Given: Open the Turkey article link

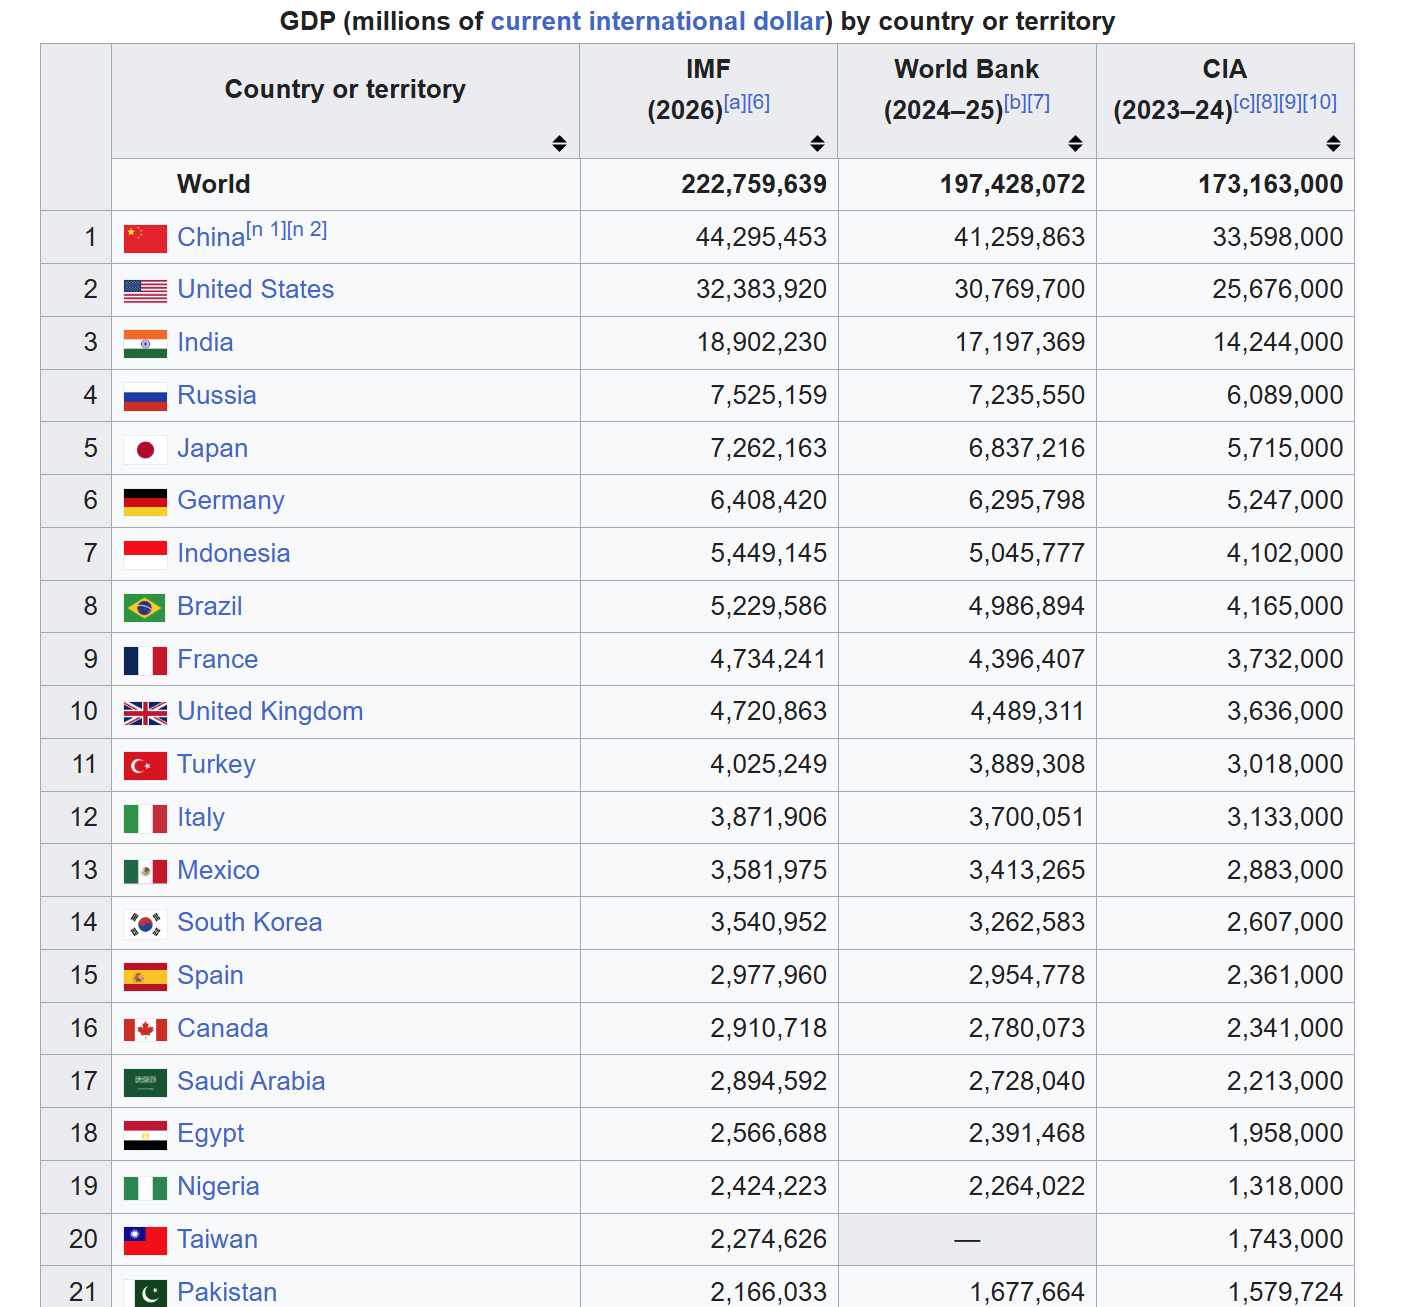Looking at the screenshot, I should [217, 764].
